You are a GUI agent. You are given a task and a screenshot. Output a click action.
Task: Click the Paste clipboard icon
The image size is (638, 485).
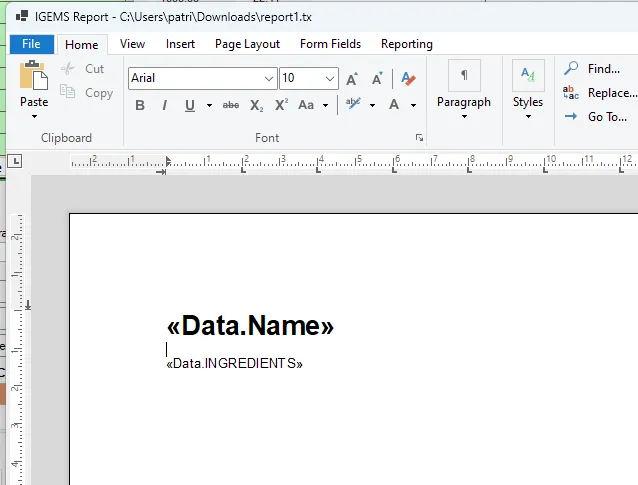point(34,75)
